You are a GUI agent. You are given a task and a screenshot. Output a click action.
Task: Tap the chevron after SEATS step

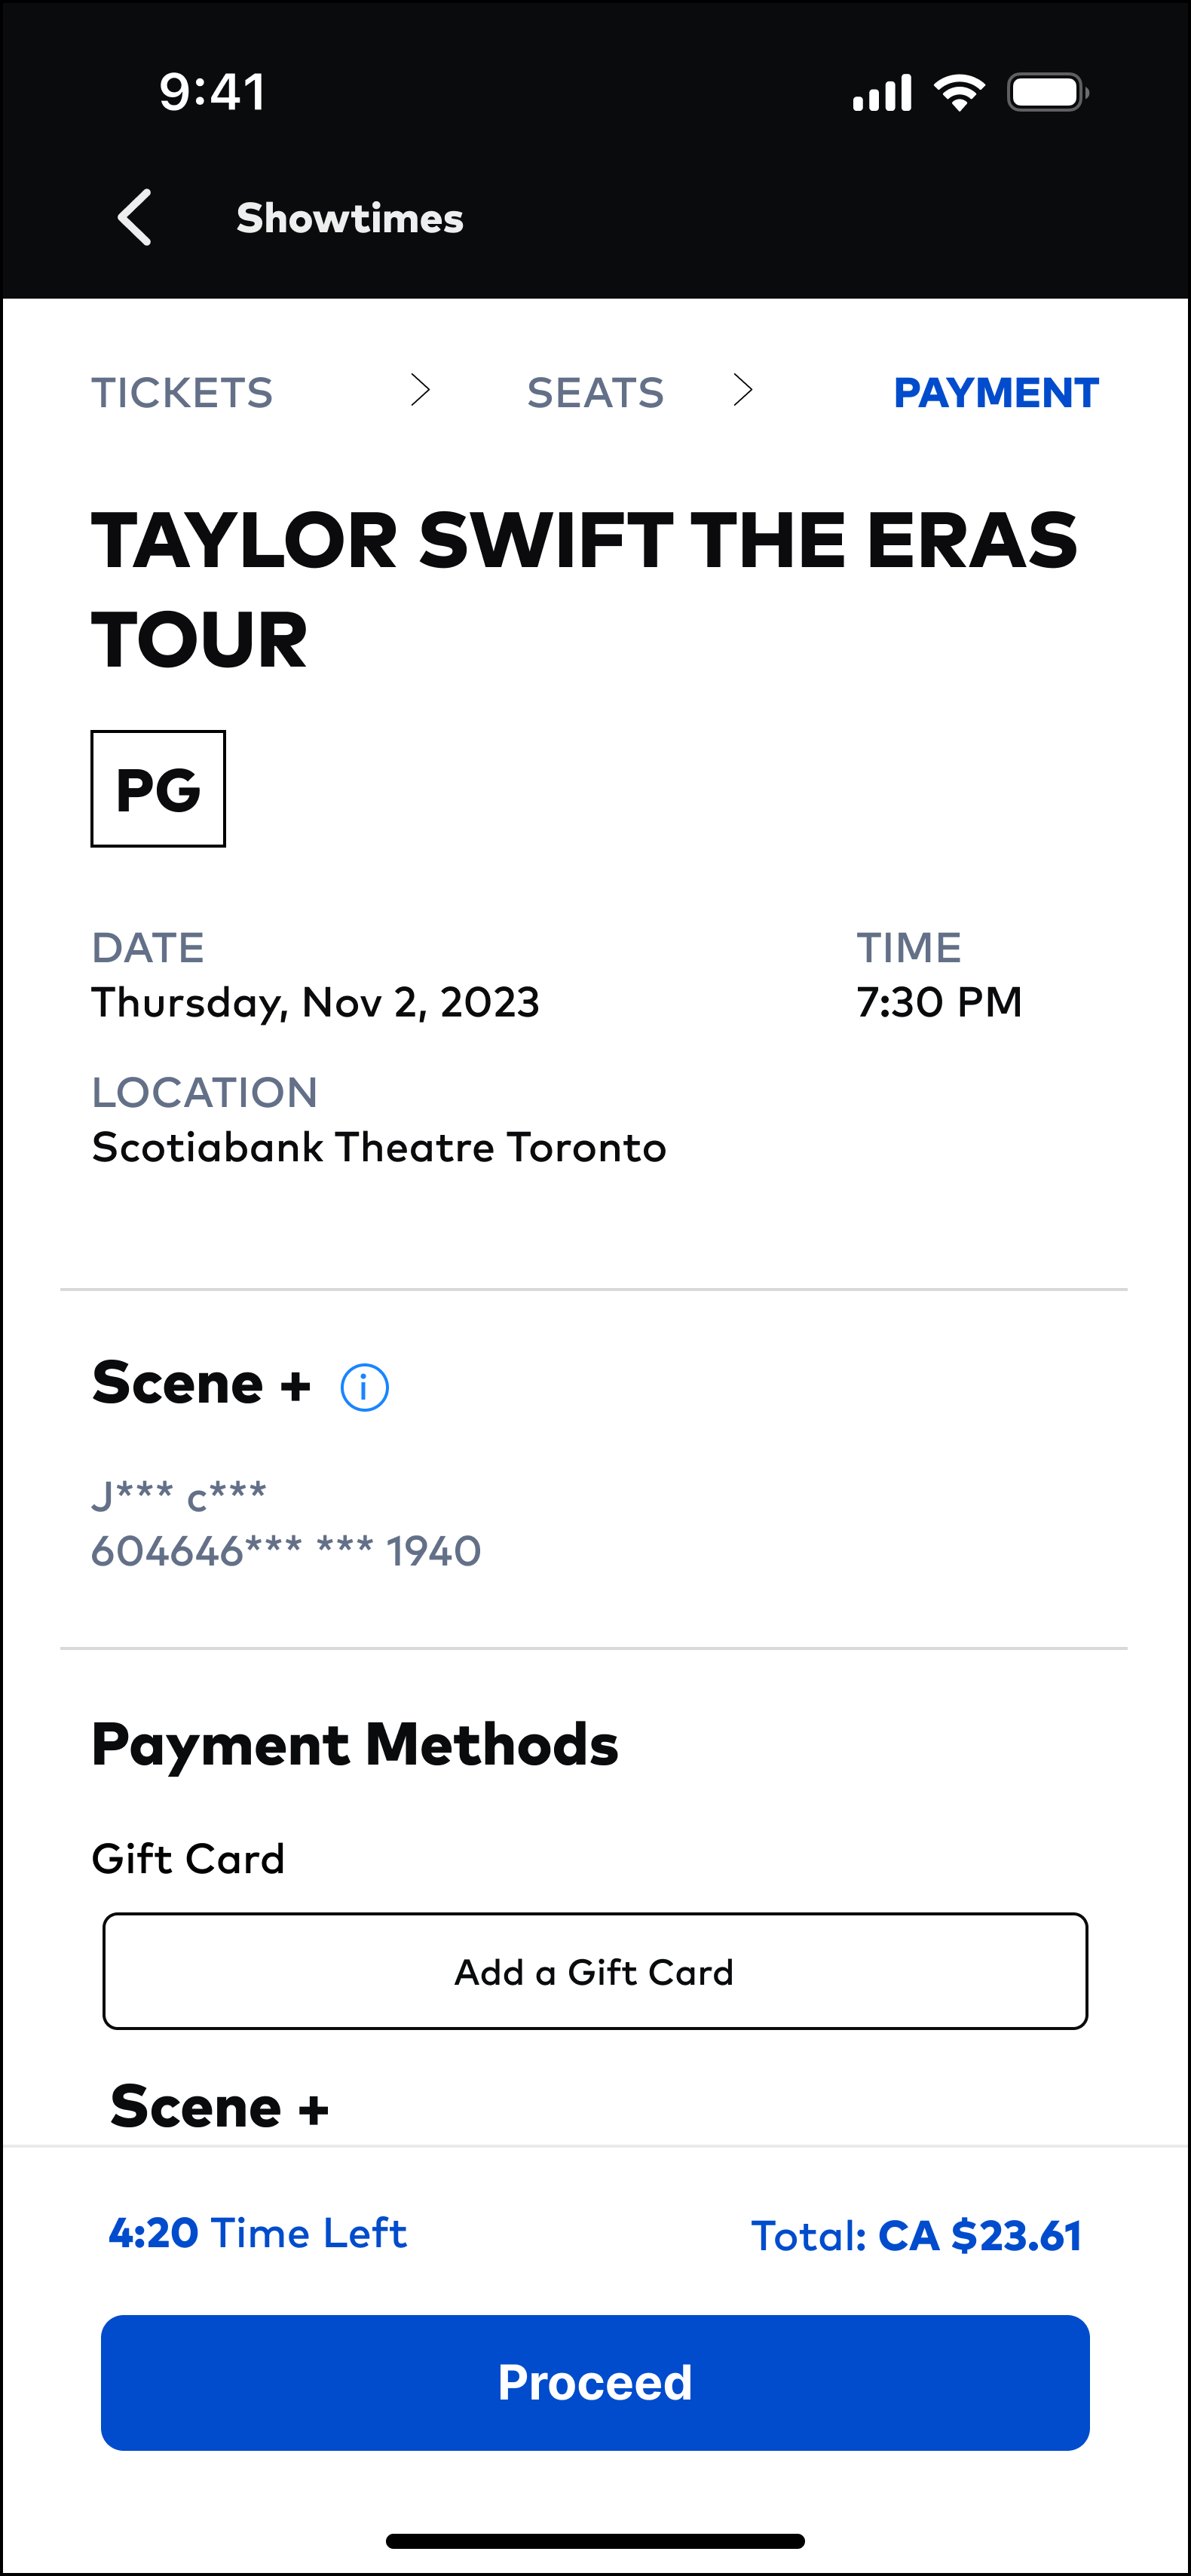(742, 390)
